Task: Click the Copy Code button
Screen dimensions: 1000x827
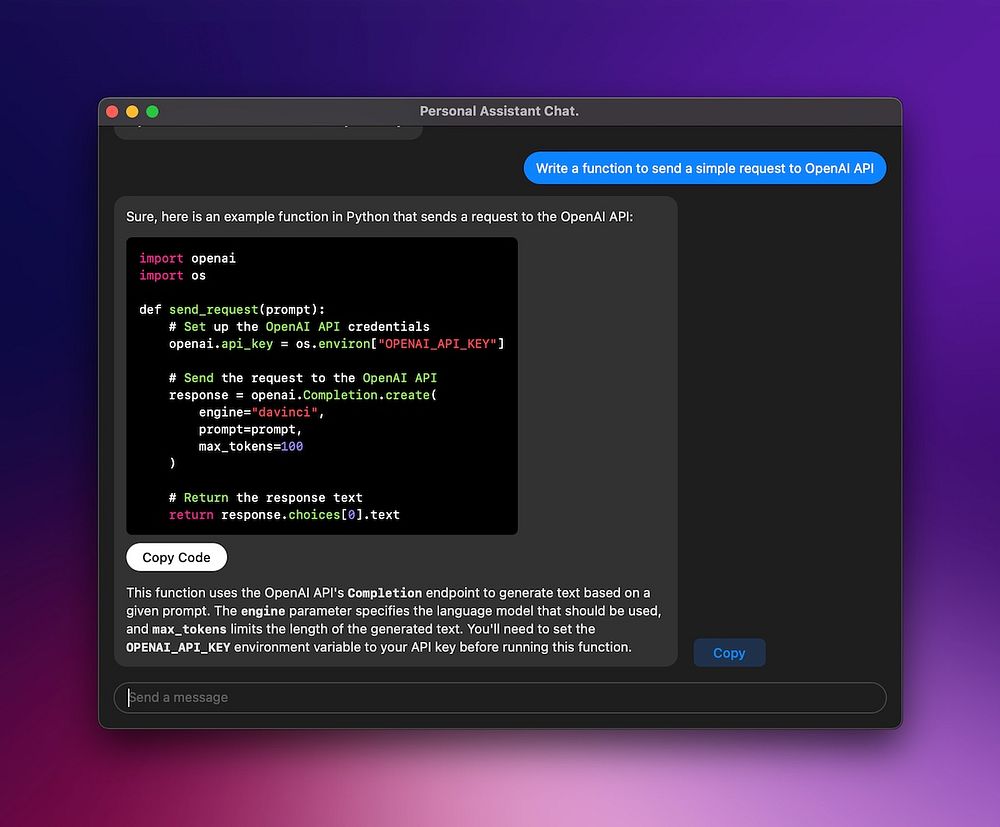Action: (177, 557)
